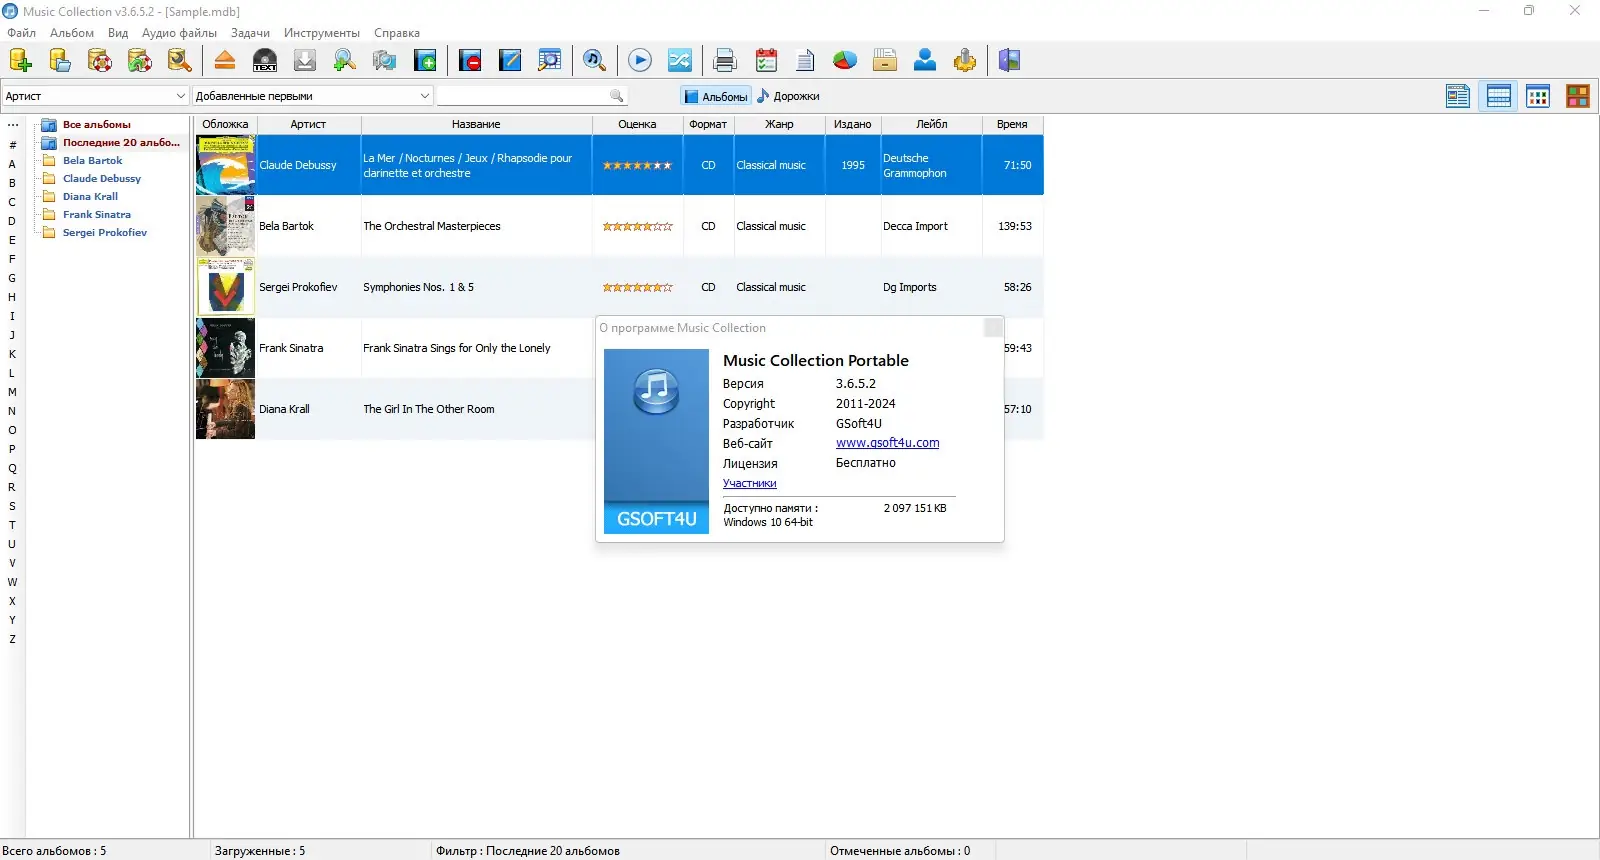Viewport: 1600px width, 860px height.
Task: Click the orange eject disc icon
Action: pos(225,60)
